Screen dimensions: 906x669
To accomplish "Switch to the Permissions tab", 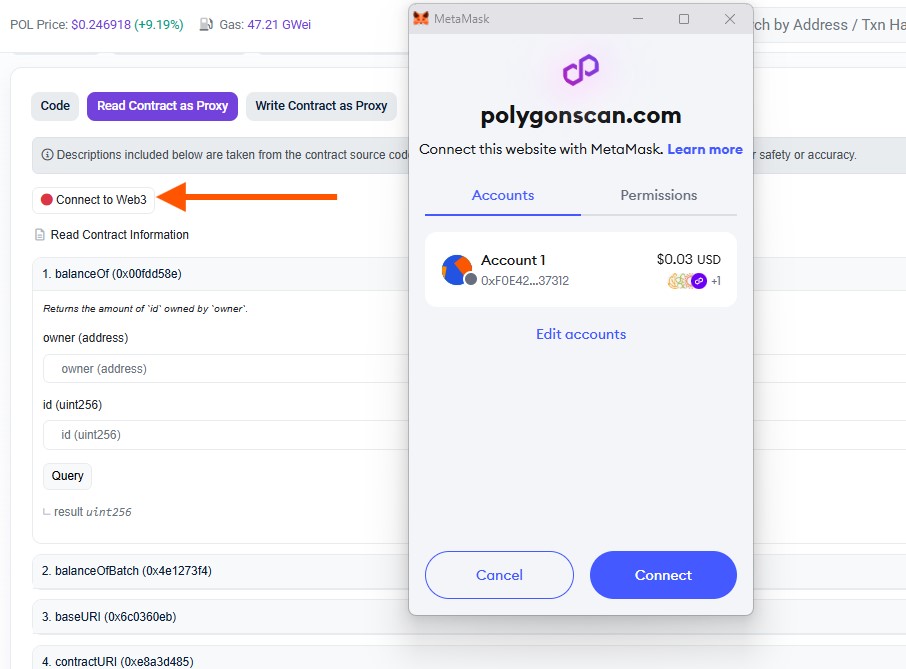I will (x=658, y=195).
